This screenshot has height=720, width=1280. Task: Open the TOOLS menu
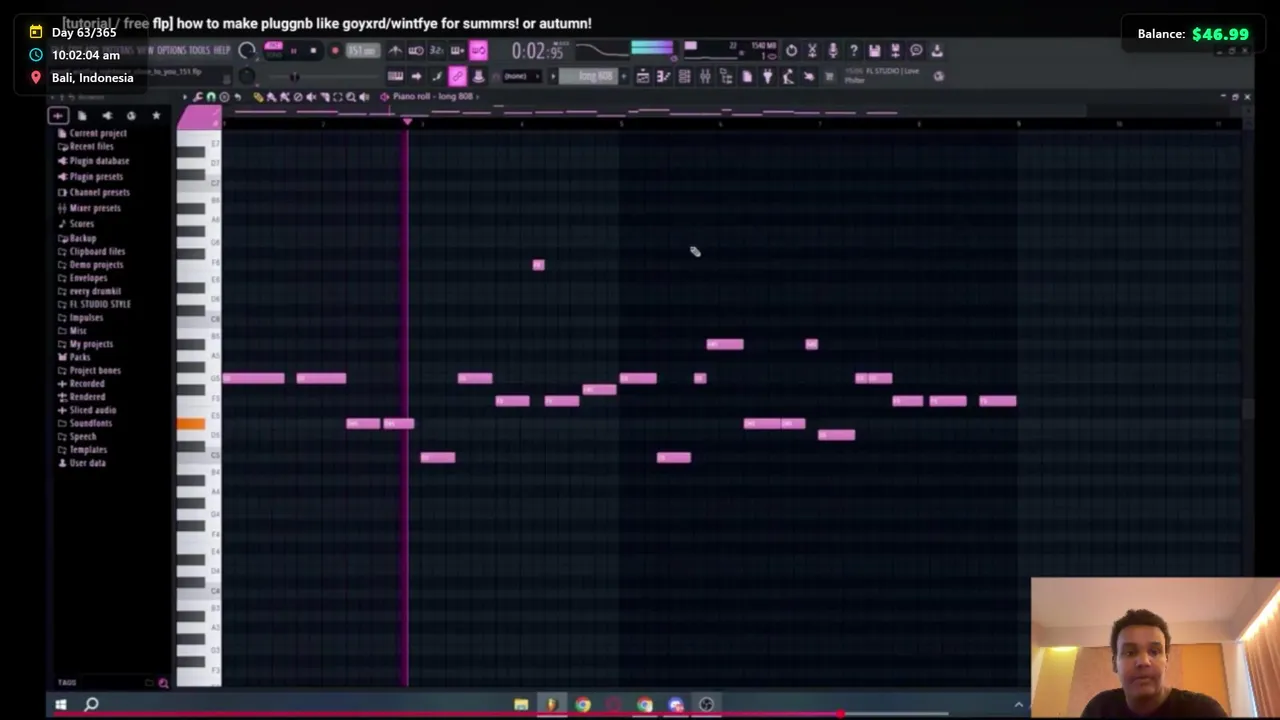click(x=199, y=50)
